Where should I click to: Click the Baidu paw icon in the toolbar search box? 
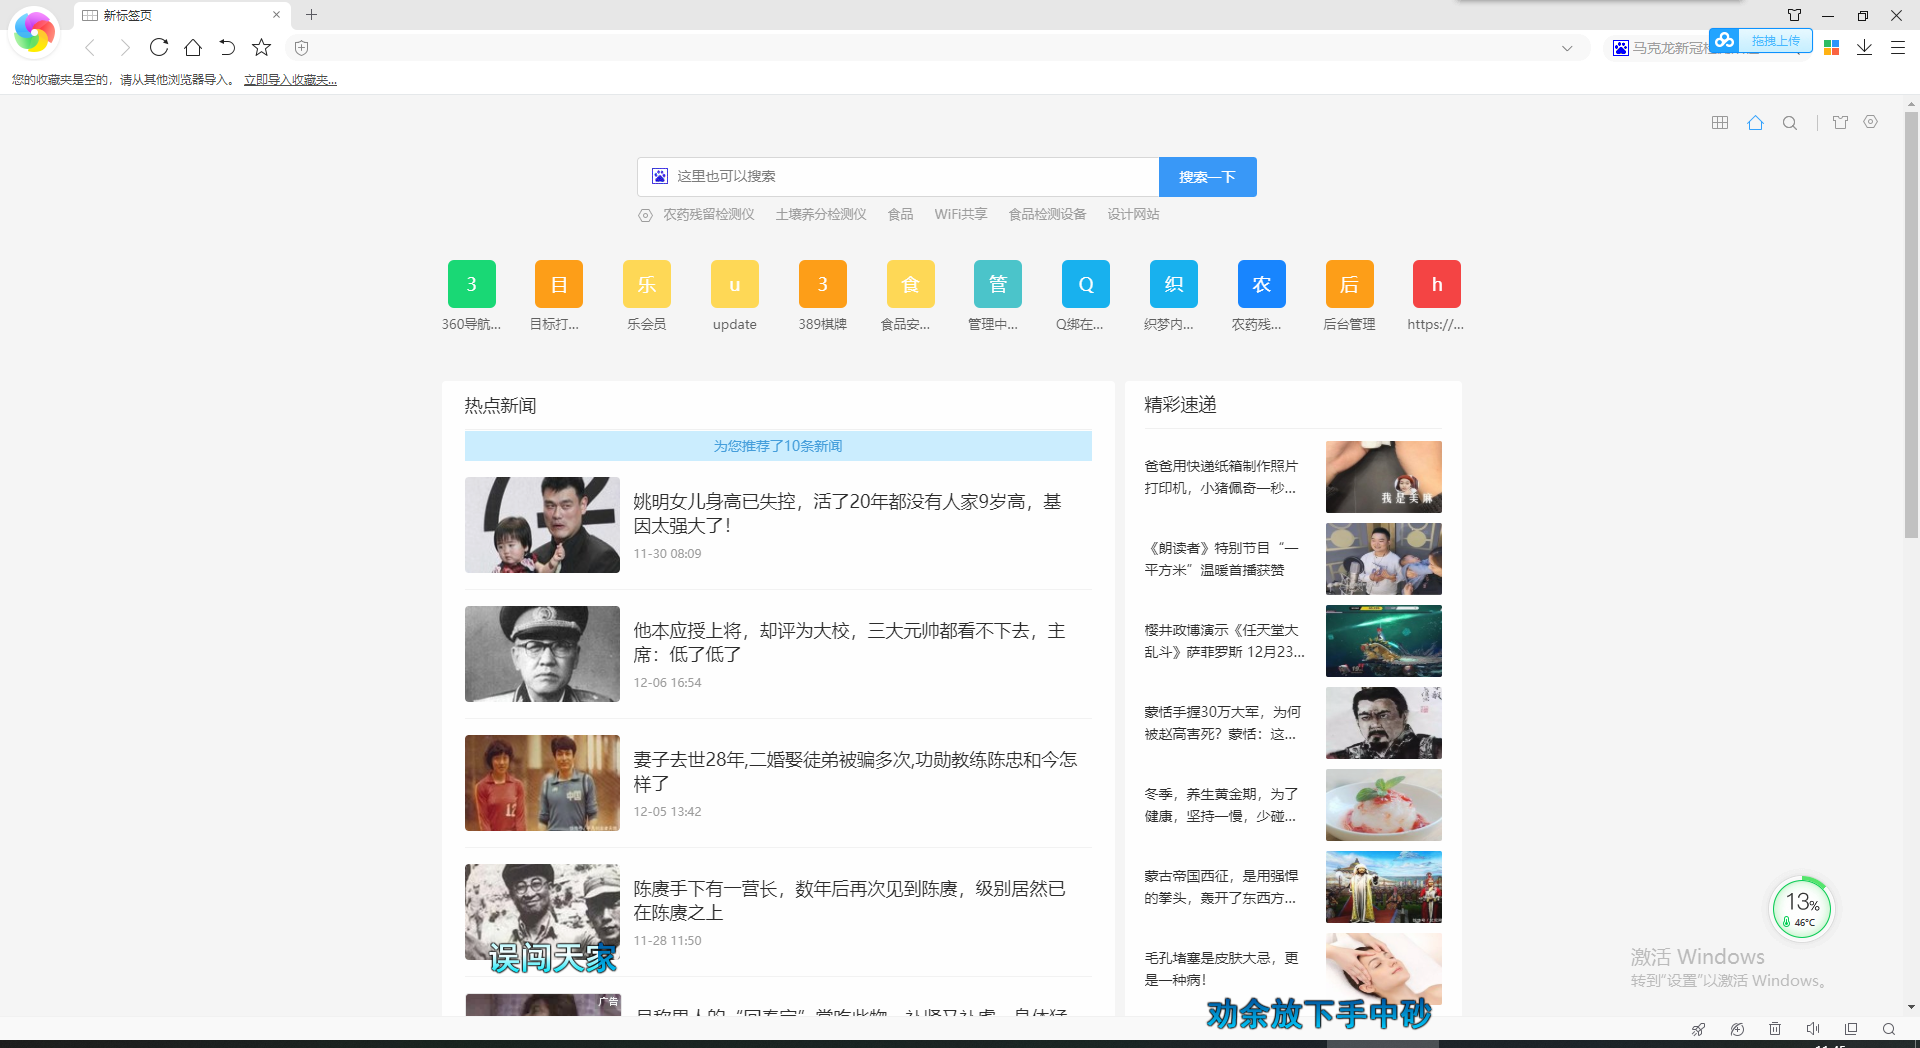click(1621, 48)
